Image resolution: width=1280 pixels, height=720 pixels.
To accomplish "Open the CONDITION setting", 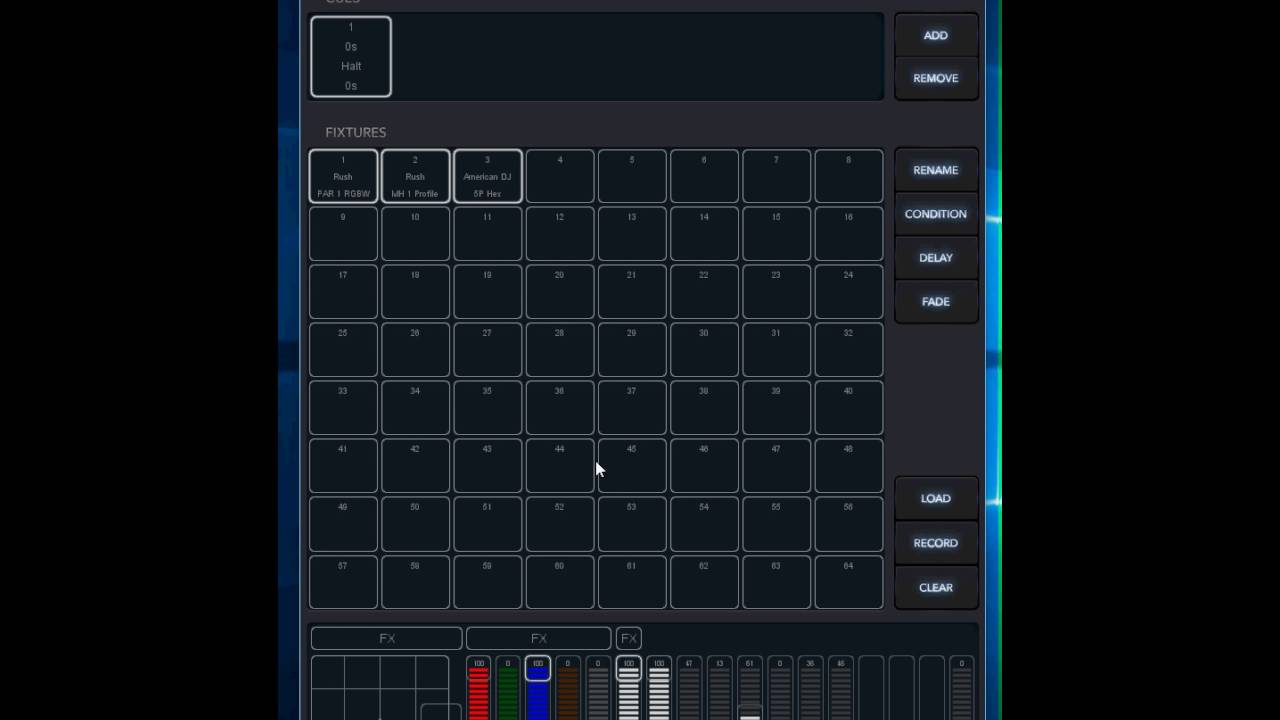I will (x=936, y=214).
